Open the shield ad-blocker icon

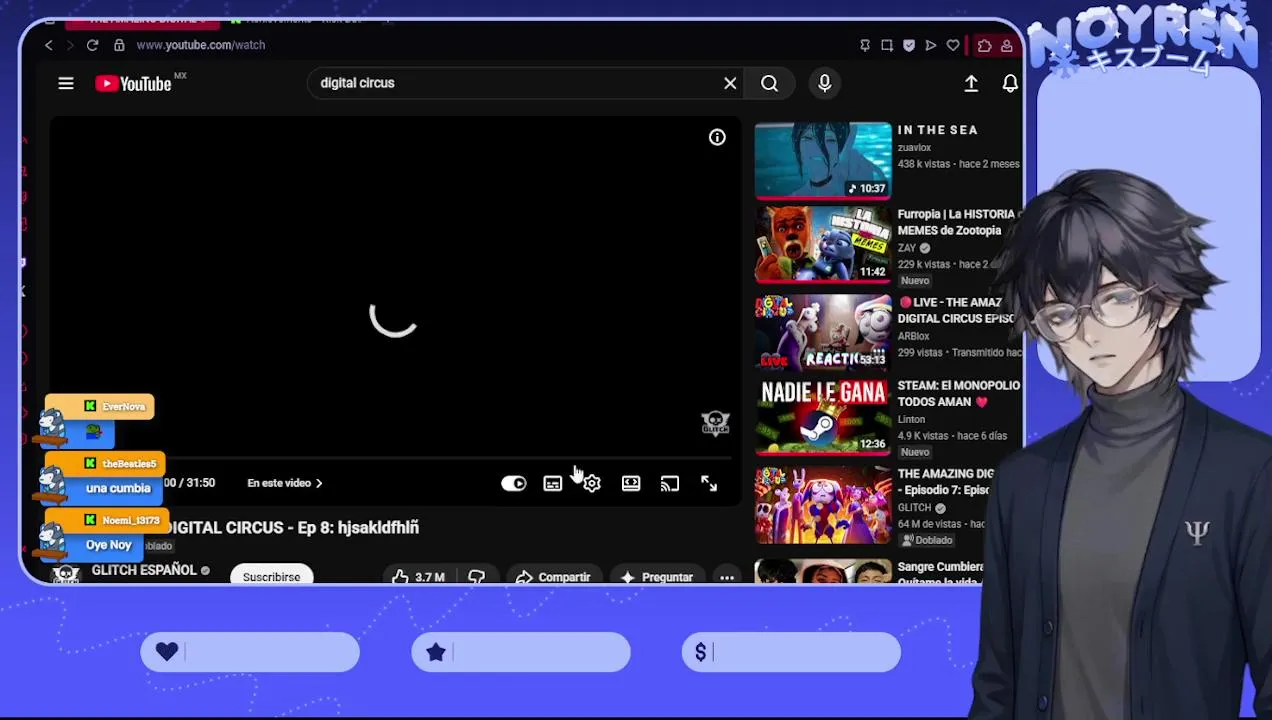point(909,45)
